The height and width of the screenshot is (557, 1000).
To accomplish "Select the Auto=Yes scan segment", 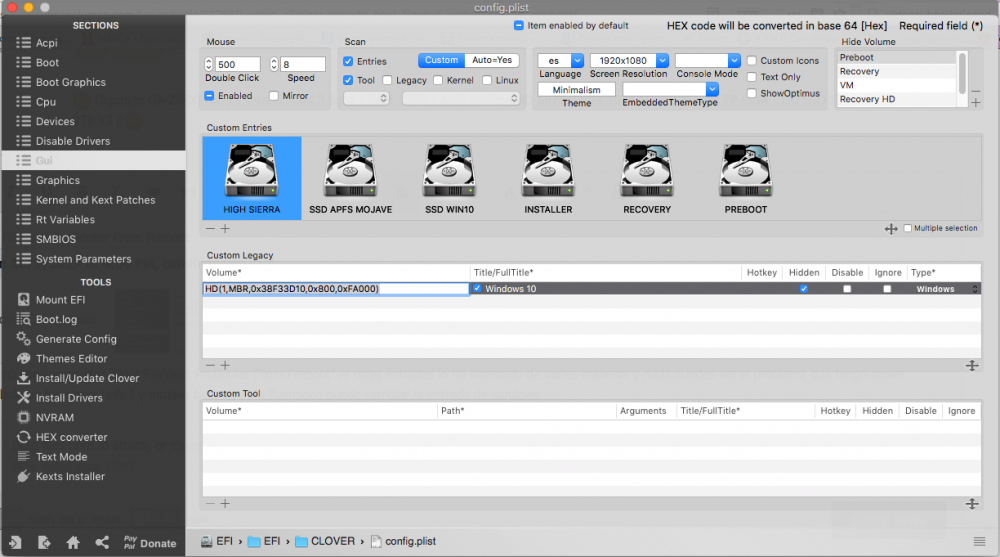I will (492, 60).
